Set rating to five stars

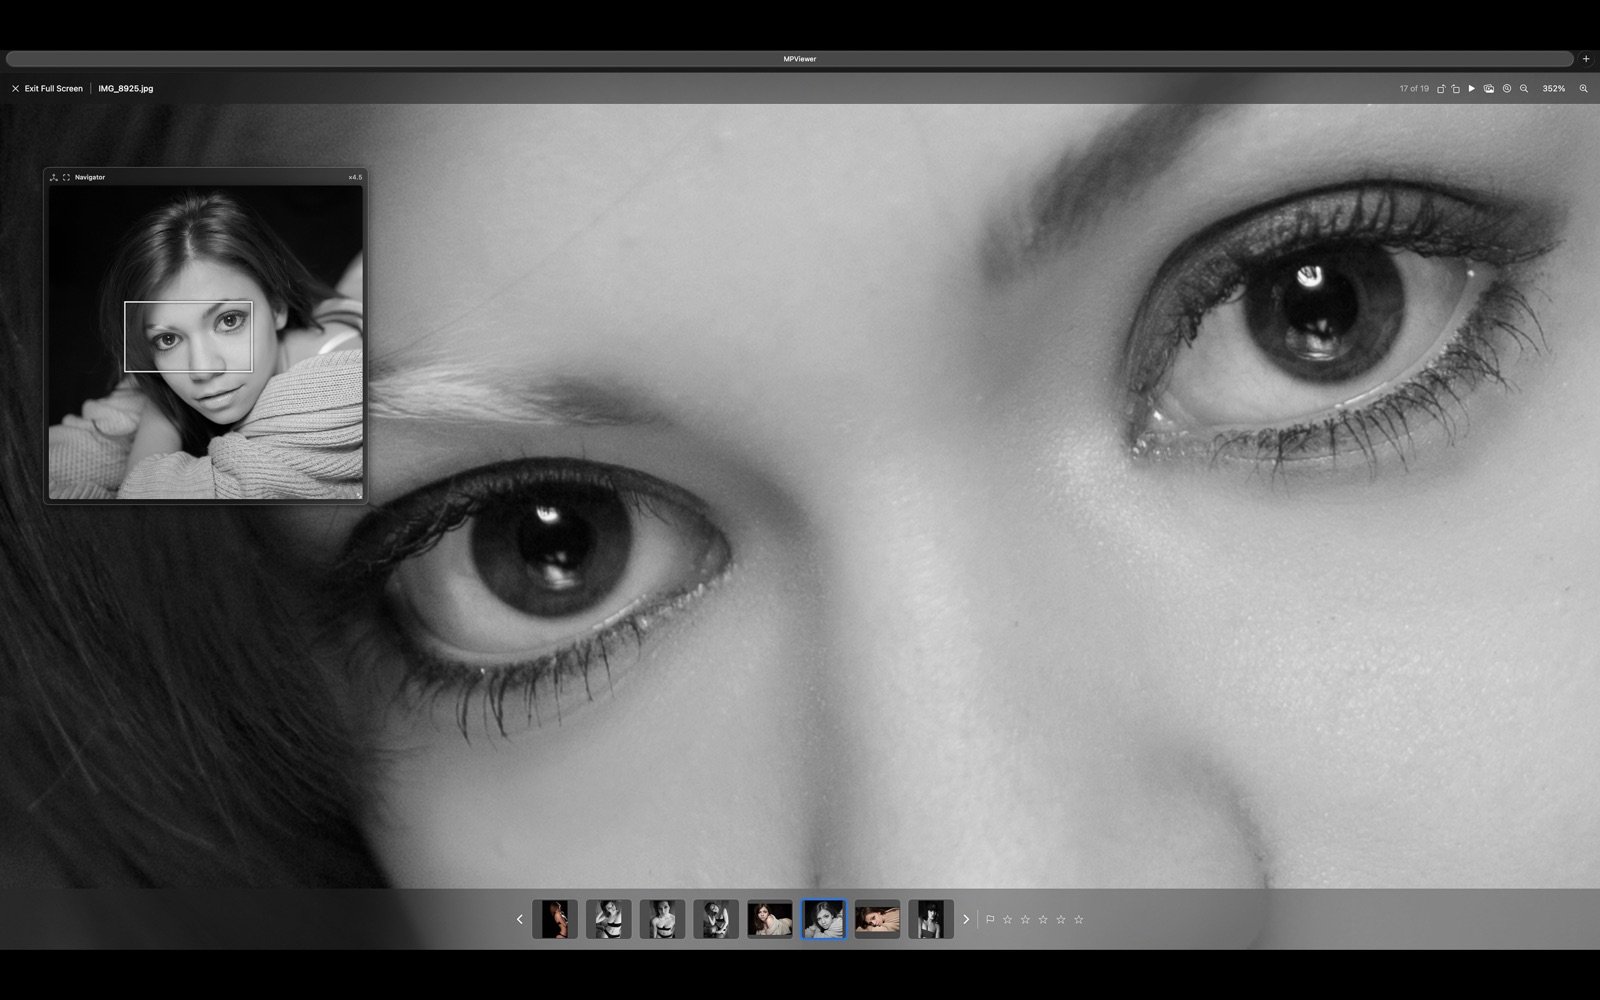[1079, 919]
